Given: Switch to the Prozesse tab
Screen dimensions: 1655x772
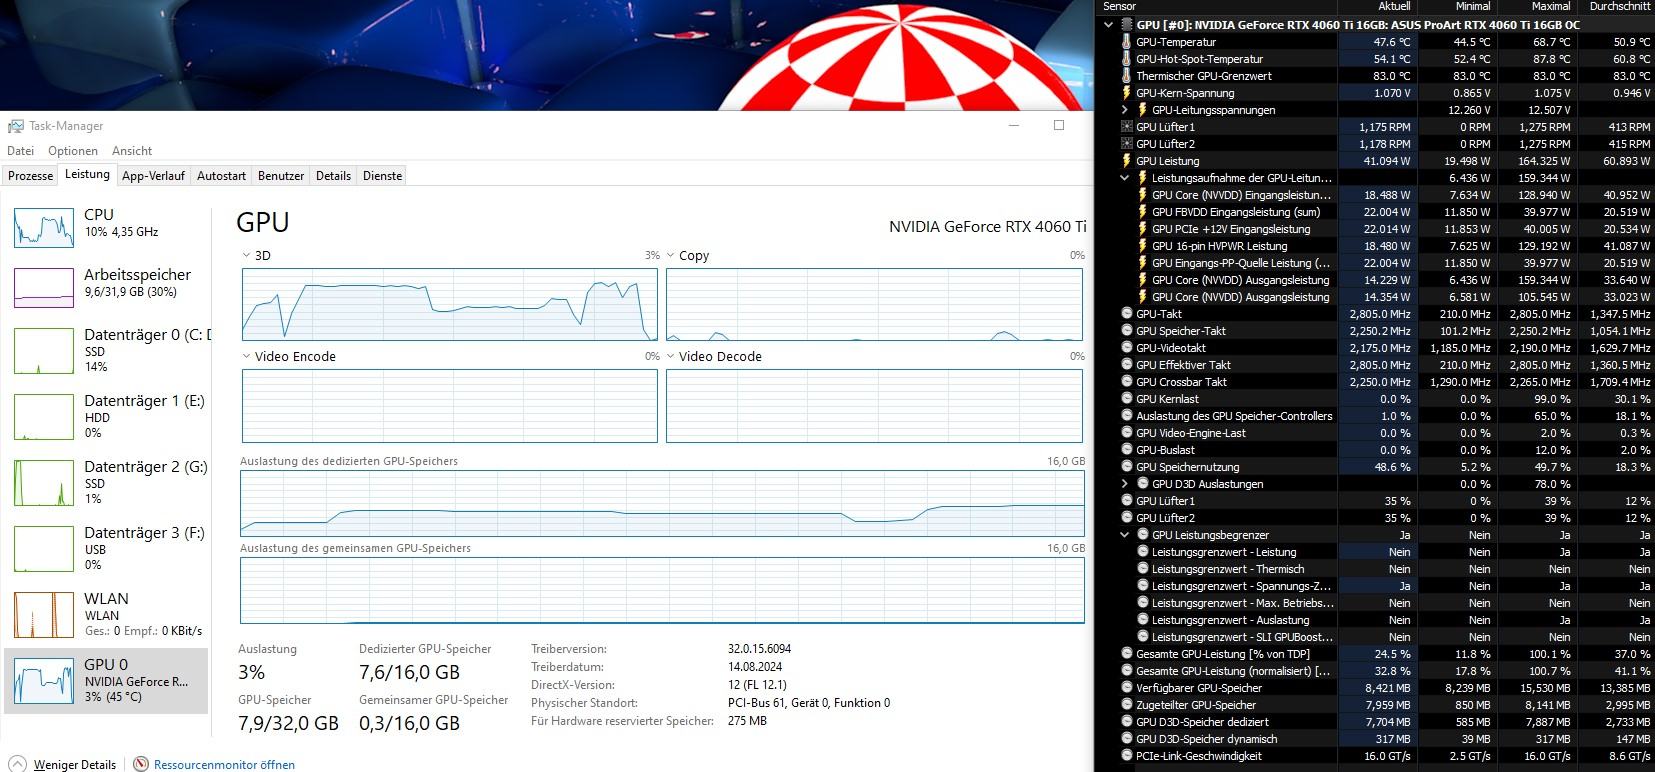Looking at the screenshot, I should click(31, 176).
